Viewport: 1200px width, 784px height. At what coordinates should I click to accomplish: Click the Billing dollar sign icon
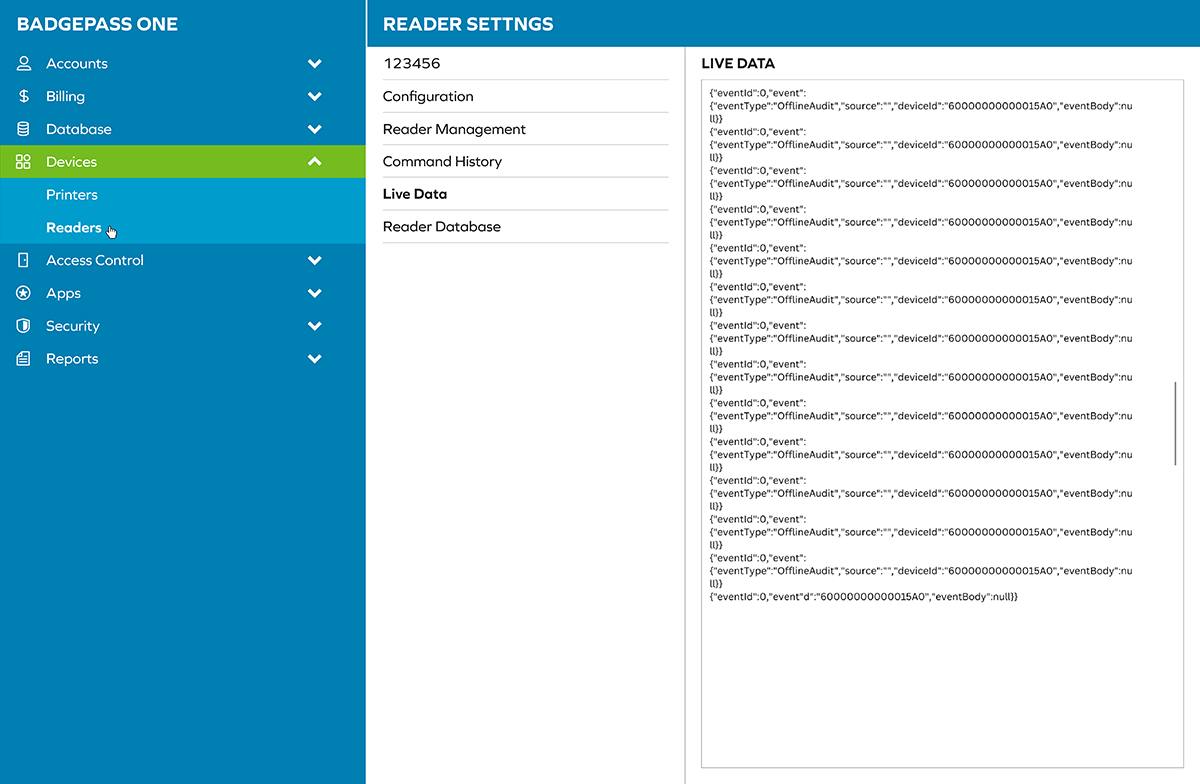click(24, 96)
